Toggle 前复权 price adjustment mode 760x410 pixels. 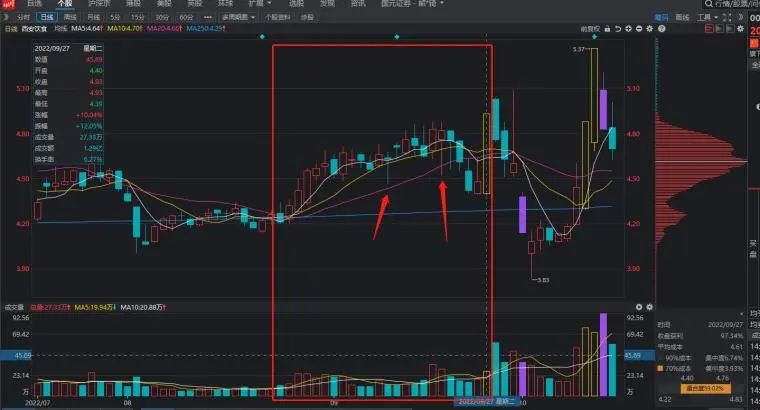pyautogui.click(x=585, y=29)
